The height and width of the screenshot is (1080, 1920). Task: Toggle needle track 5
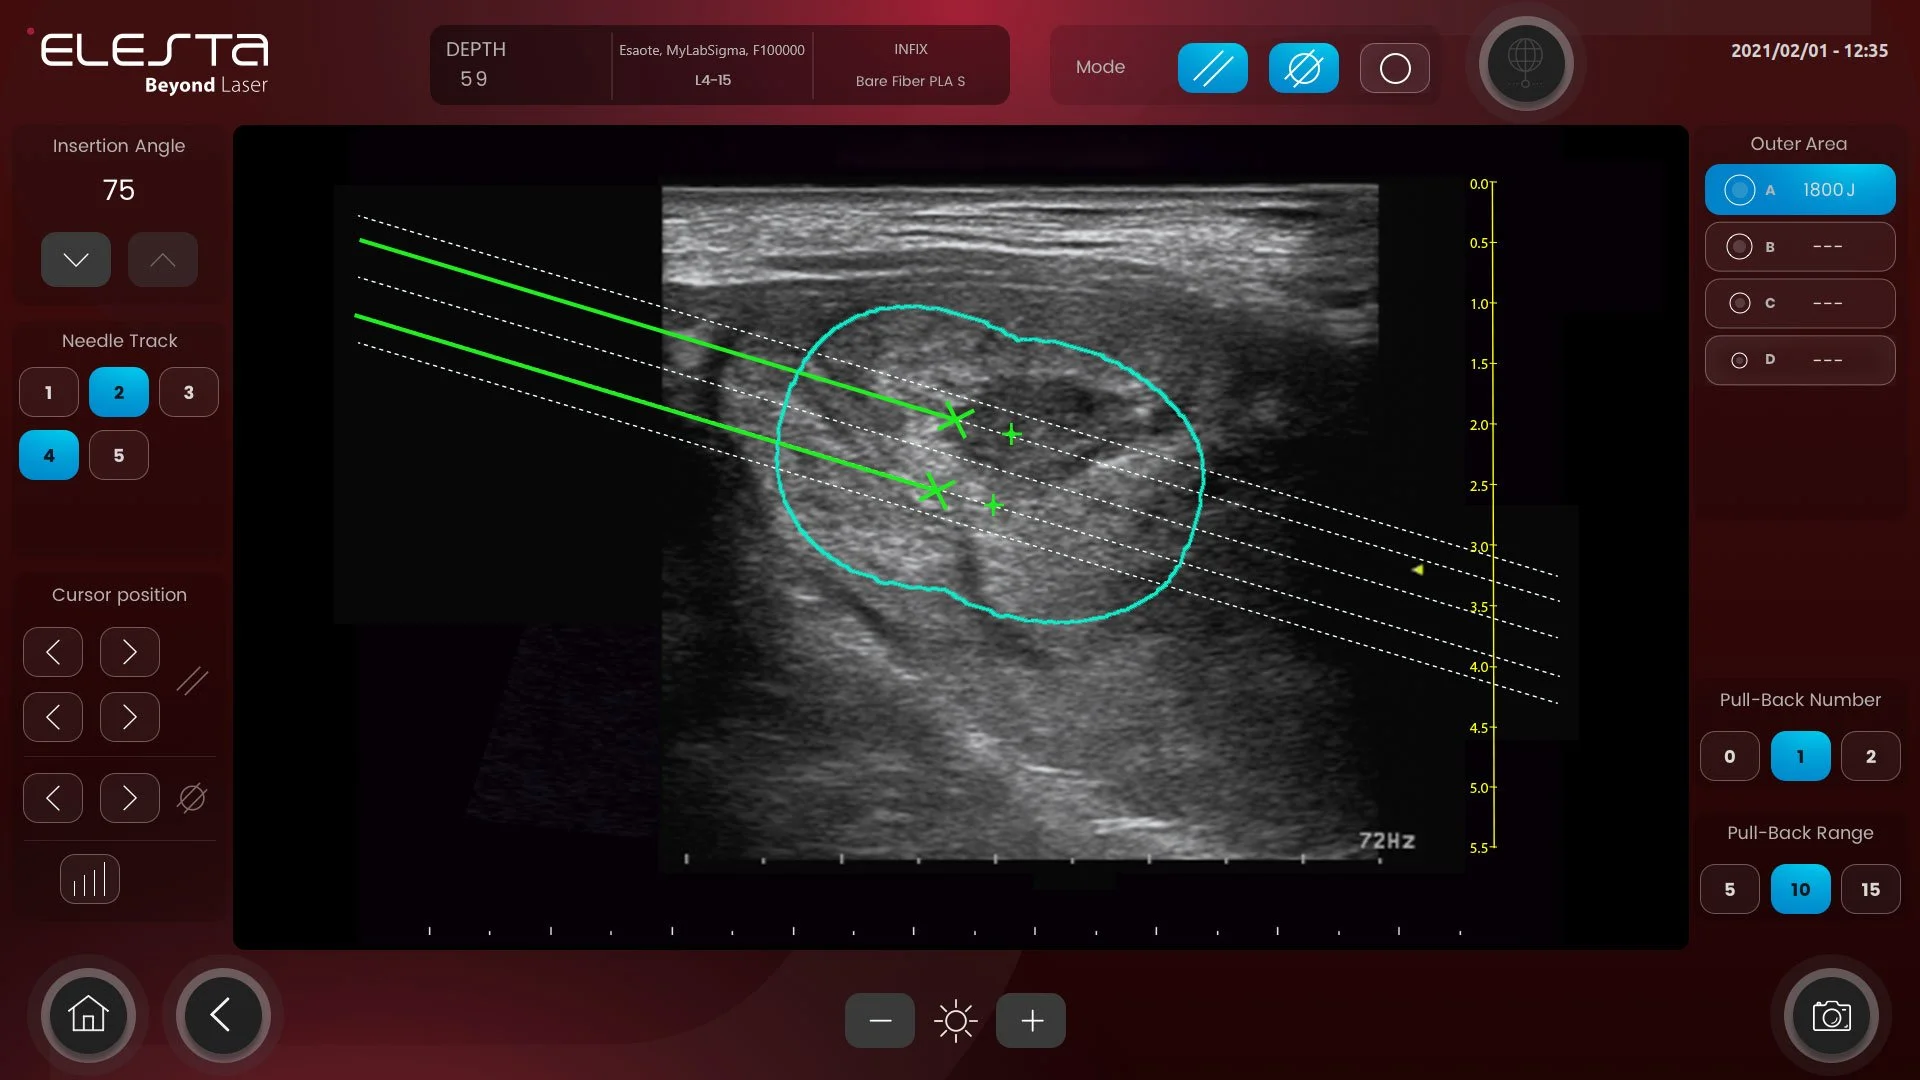click(119, 456)
